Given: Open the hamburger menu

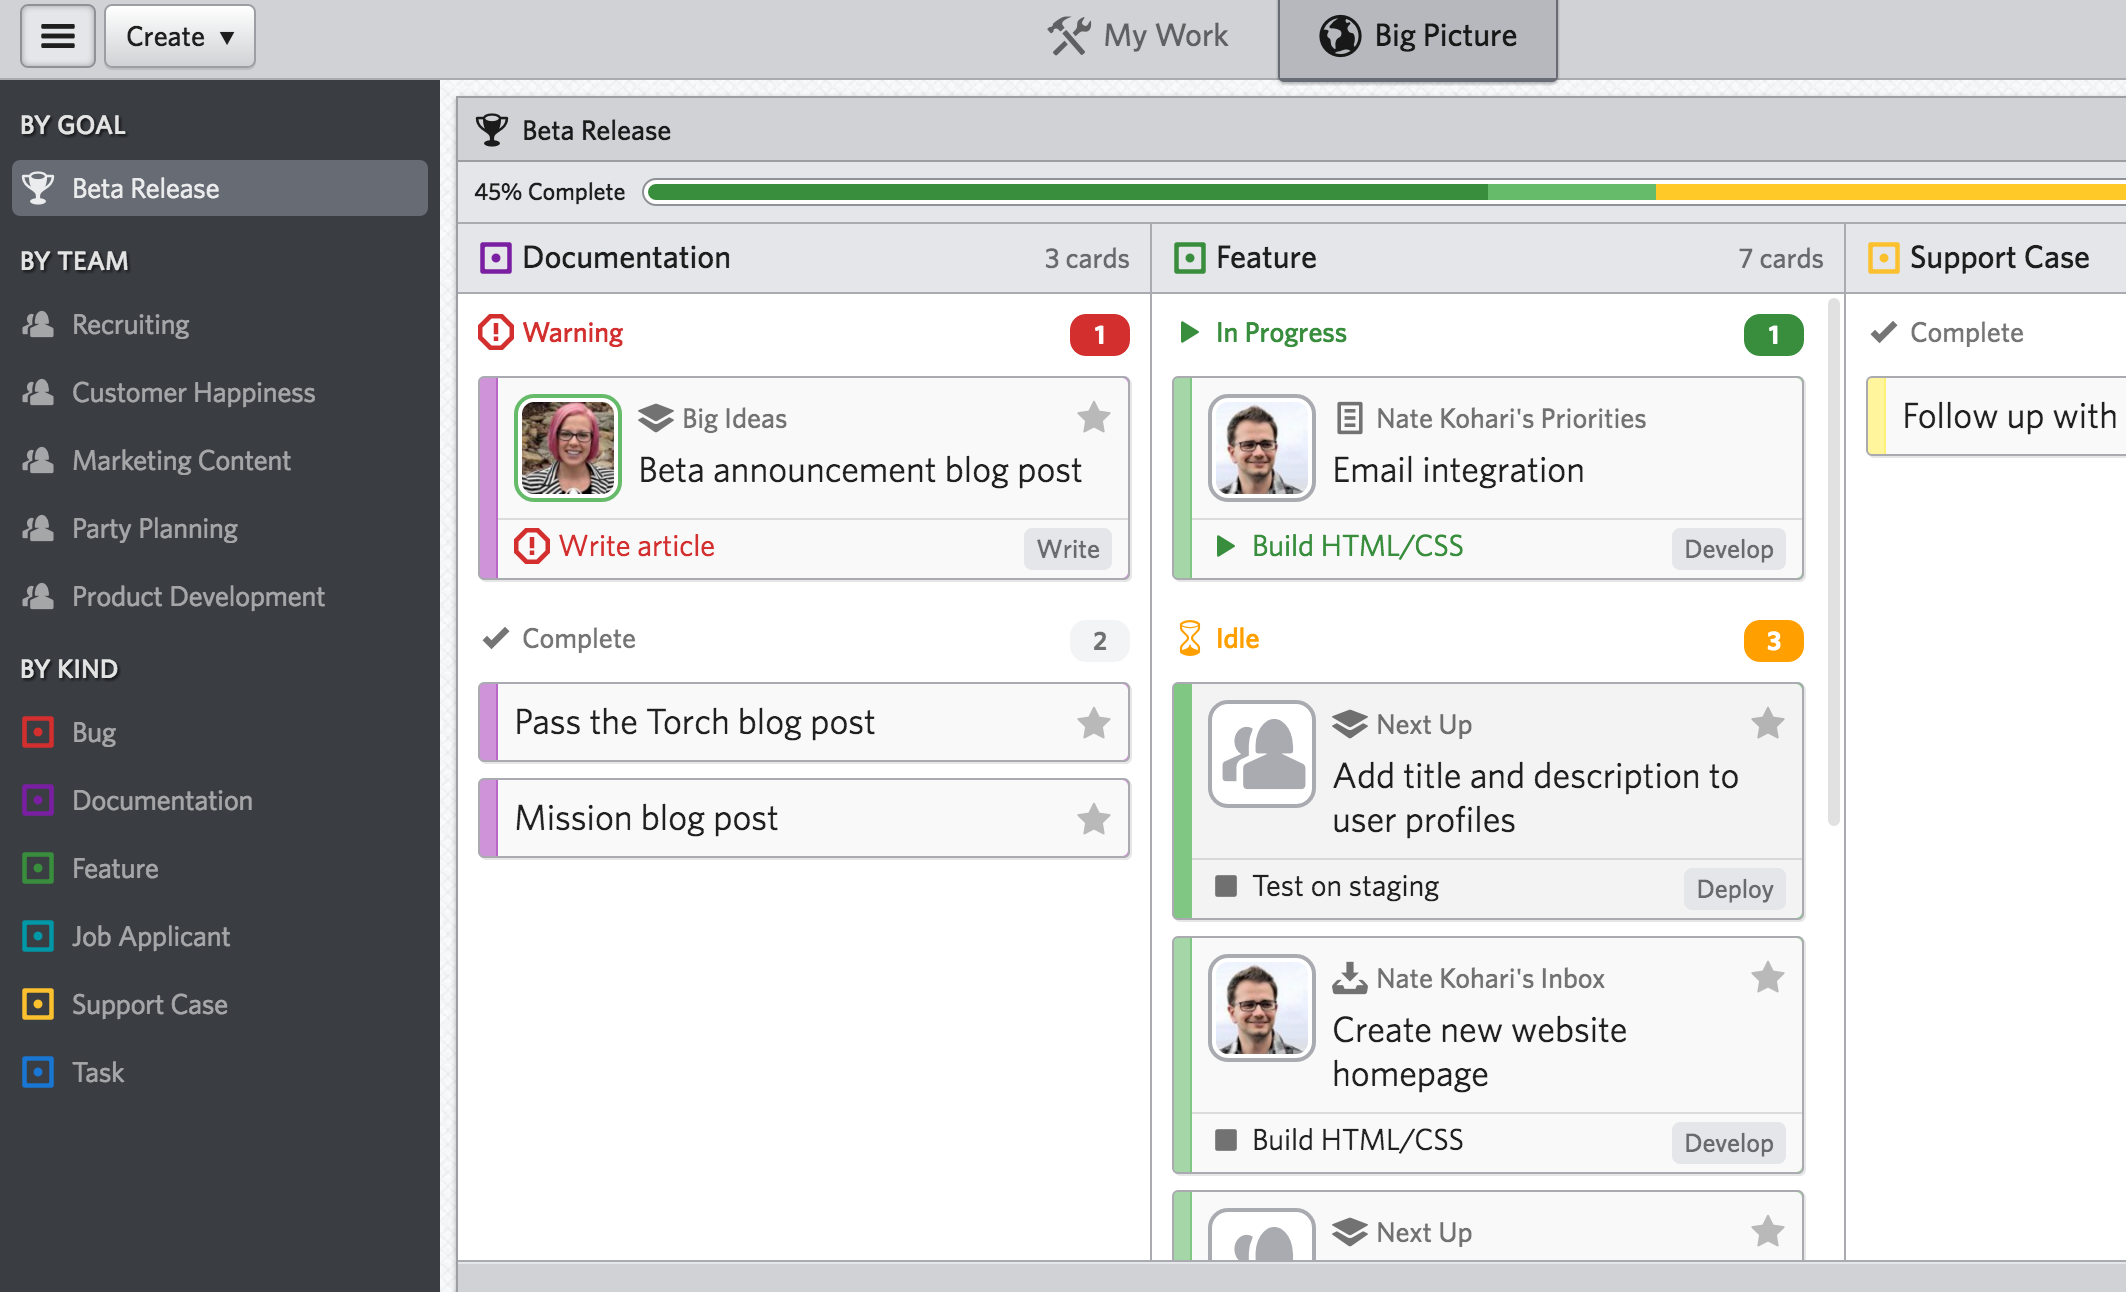Looking at the screenshot, I should (x=57, y=36).
